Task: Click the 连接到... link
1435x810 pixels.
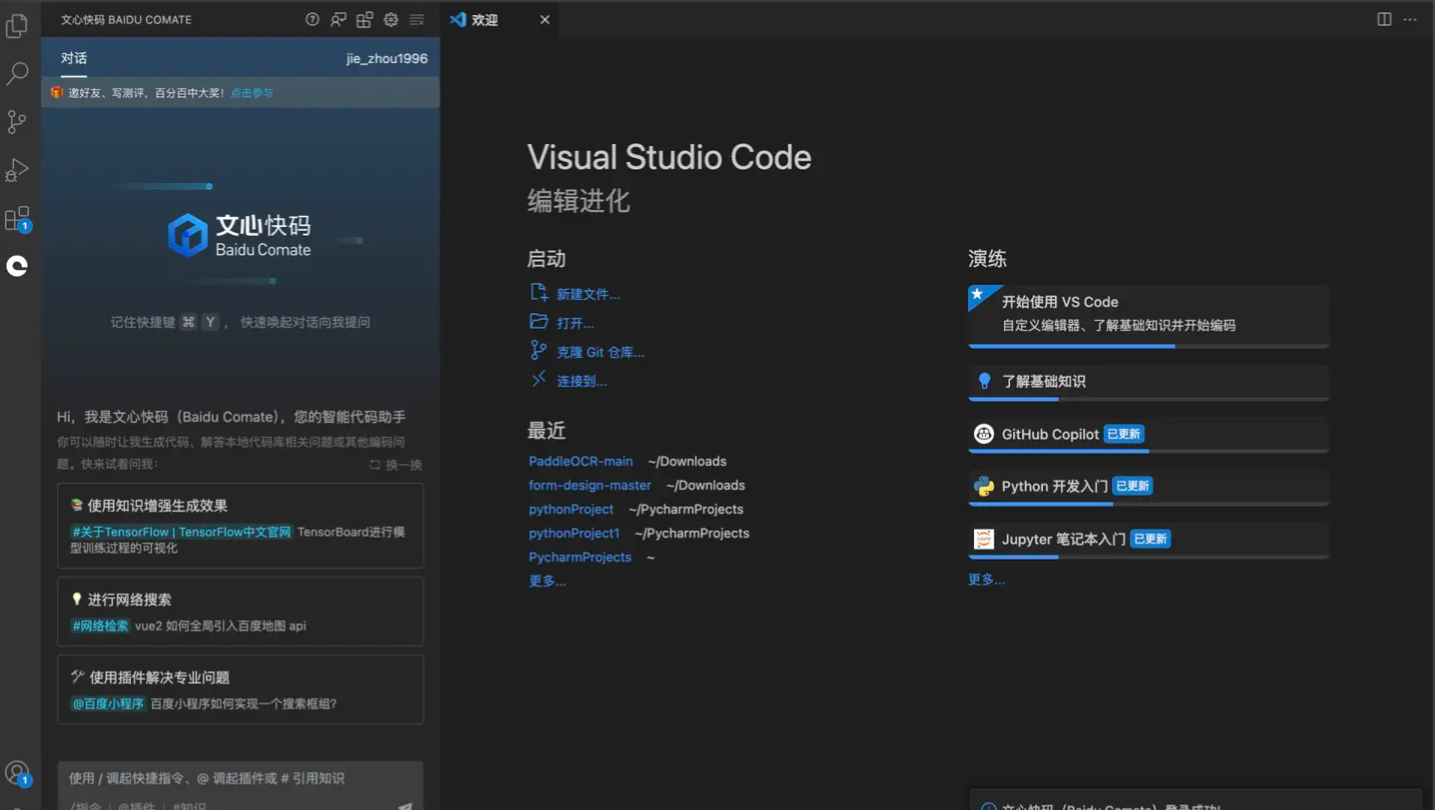Action: click(581, 381)
